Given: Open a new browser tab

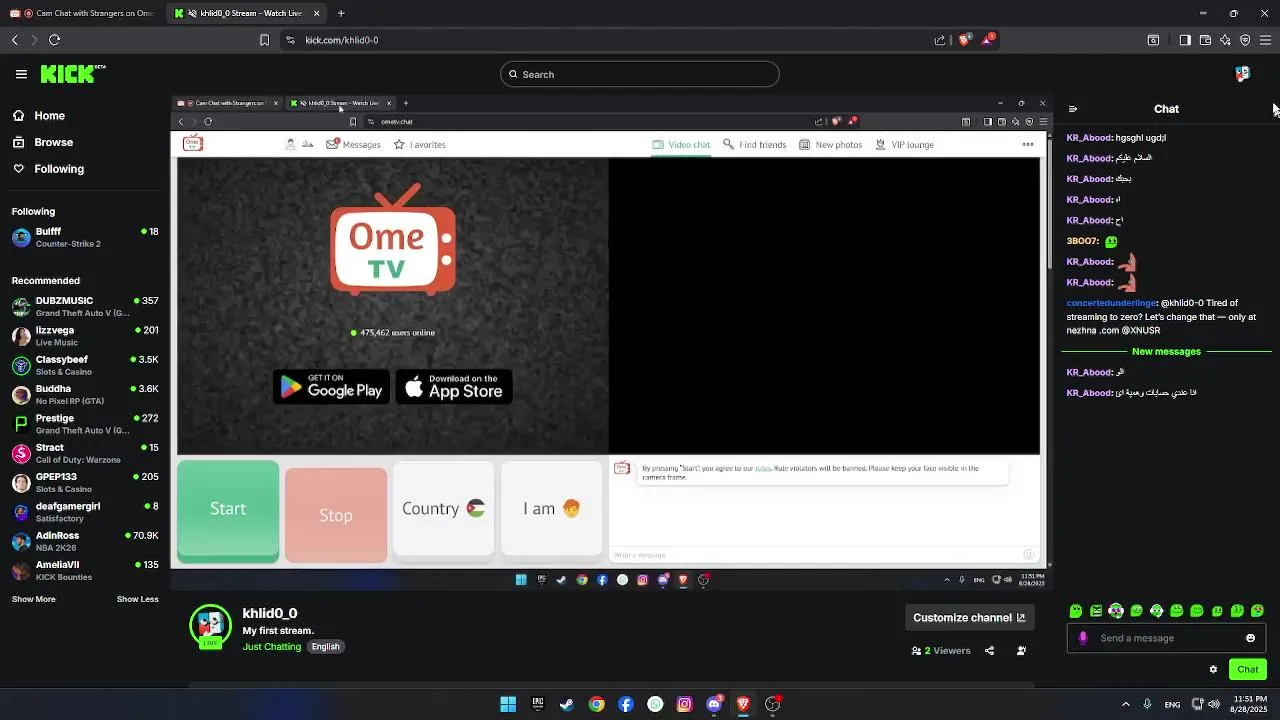Looking at the screenshot, I should [341, 13].
